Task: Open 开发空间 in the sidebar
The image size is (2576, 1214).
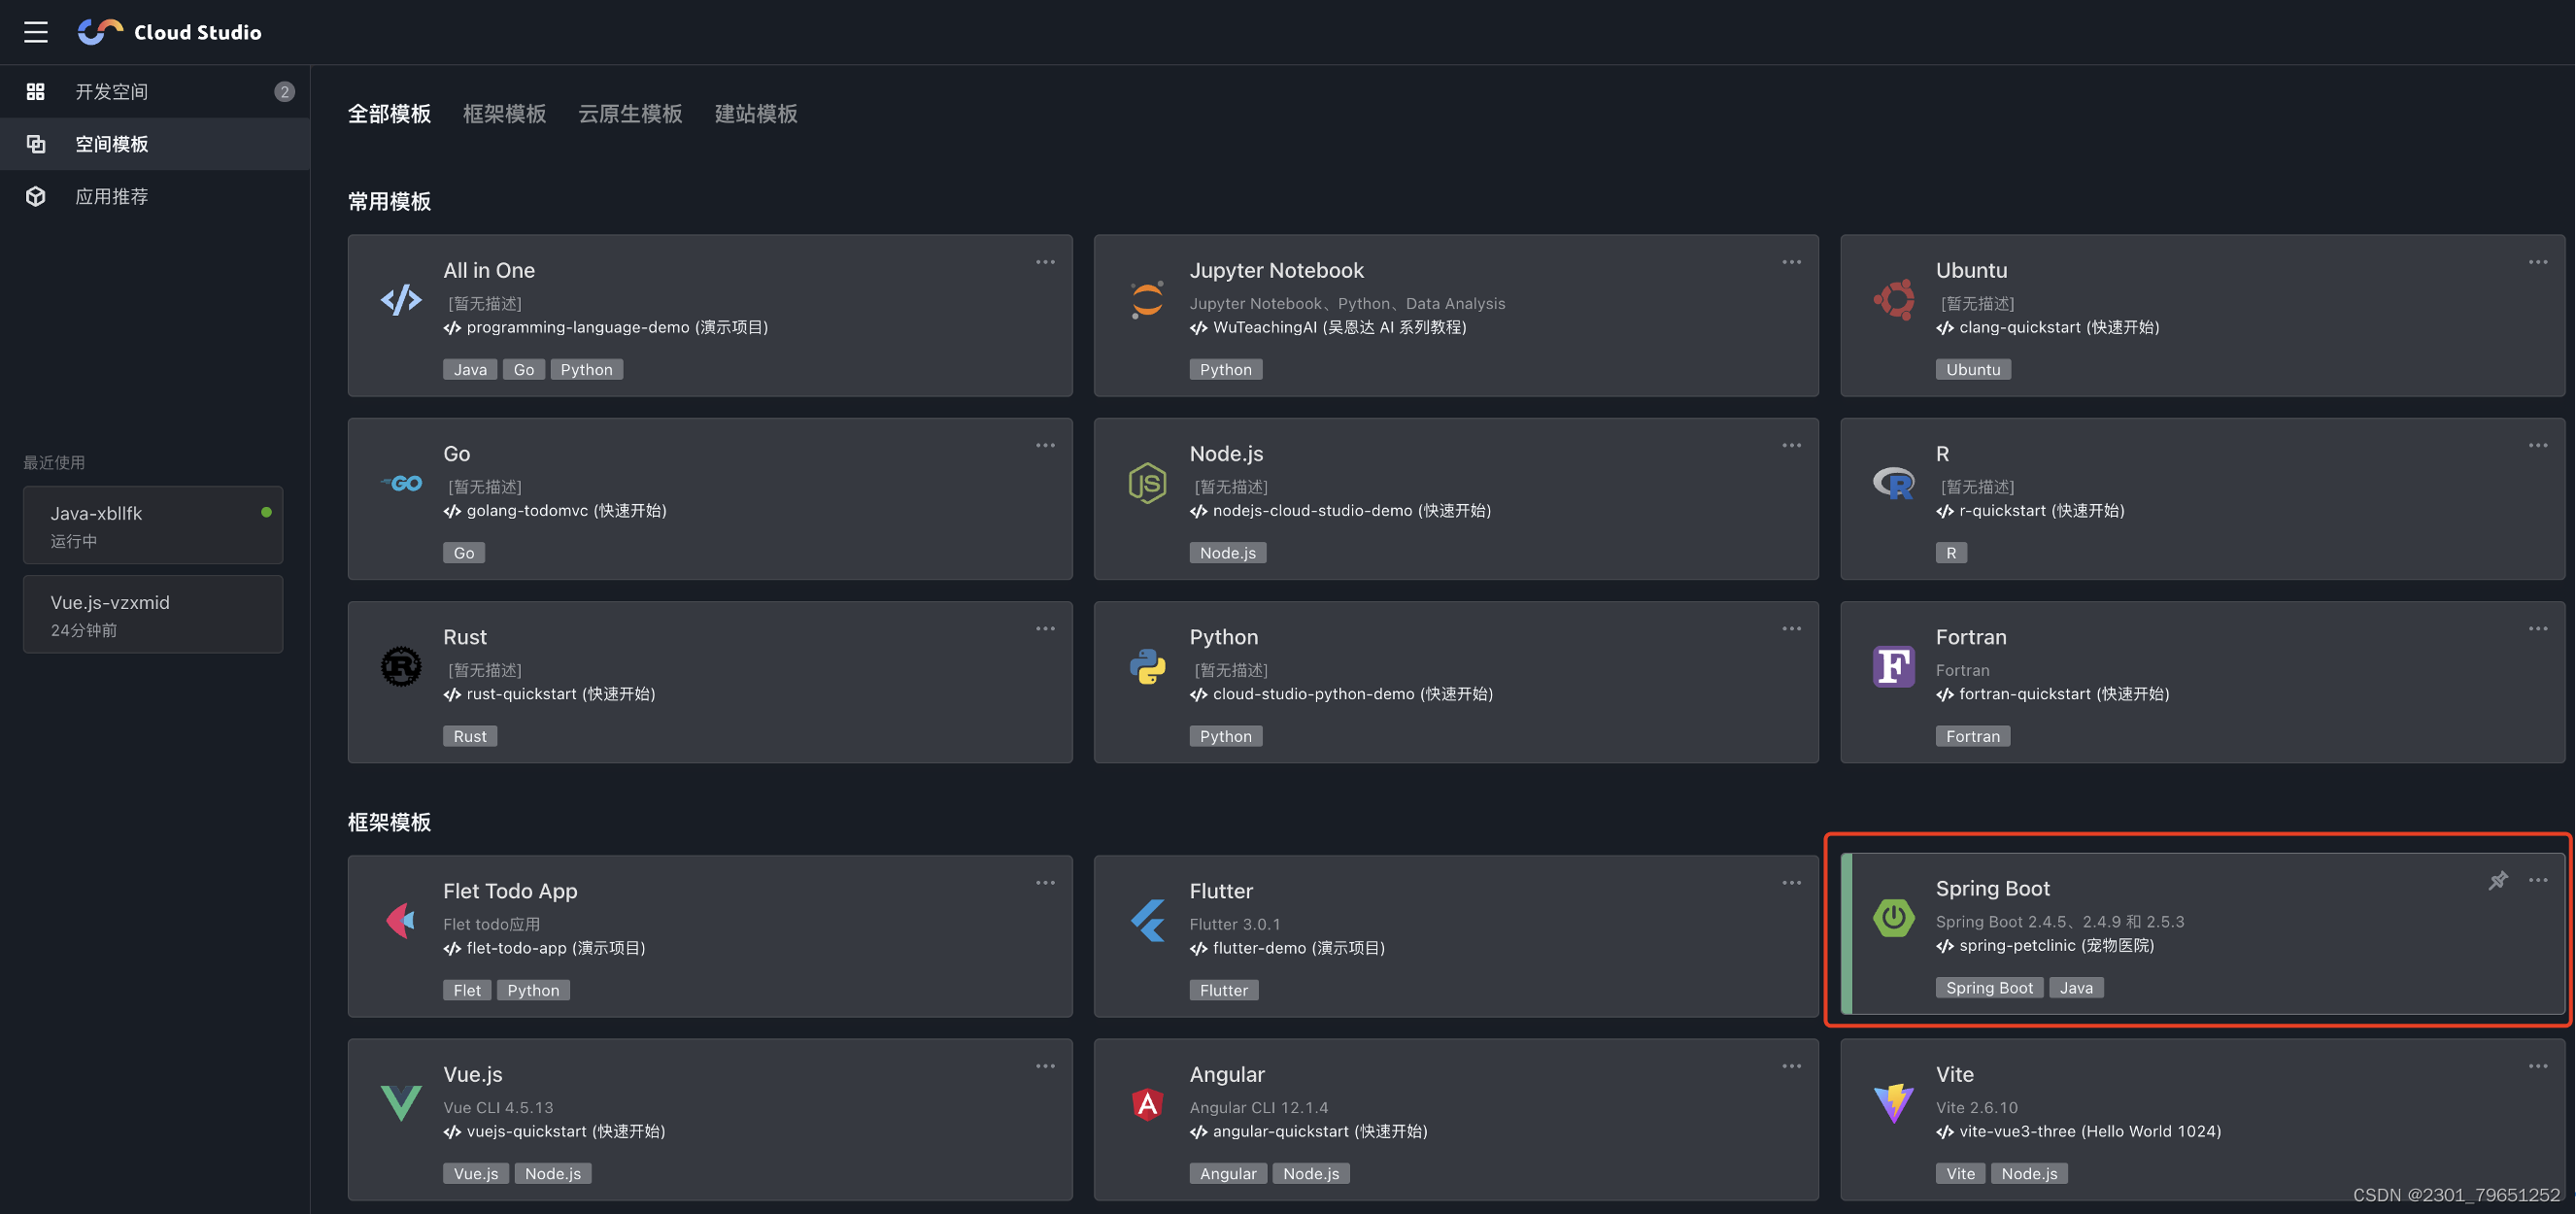Action: pos(155,92)
